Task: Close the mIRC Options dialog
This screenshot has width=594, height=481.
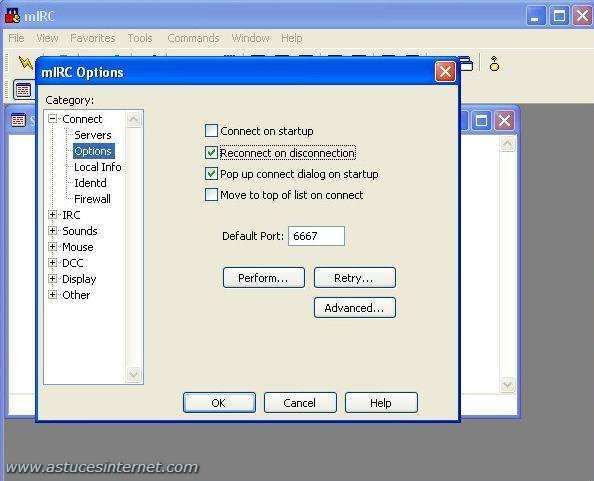Action: pyautogui.click(x=445, y=72)
